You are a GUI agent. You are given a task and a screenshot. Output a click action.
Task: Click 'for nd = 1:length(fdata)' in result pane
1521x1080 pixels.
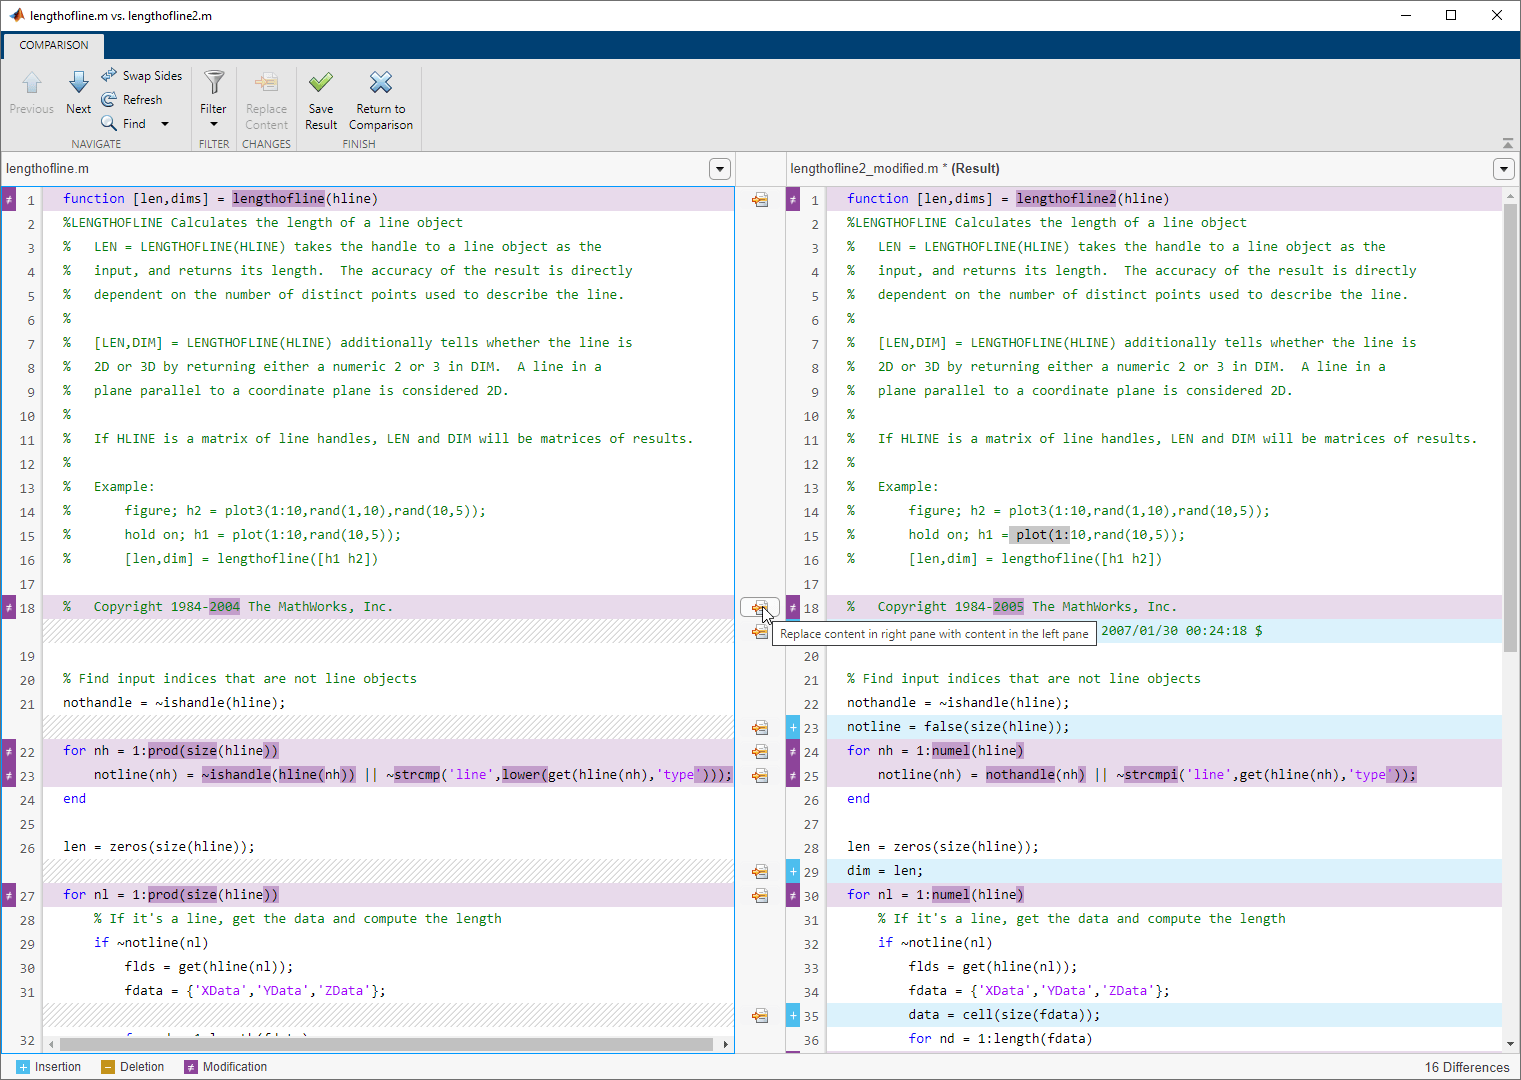coord(1000,1039)
